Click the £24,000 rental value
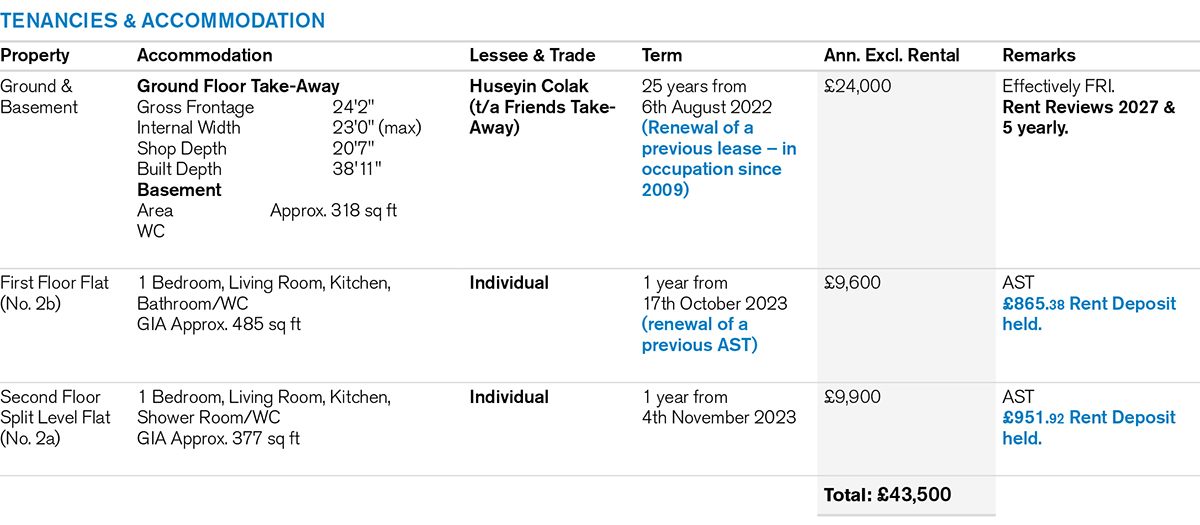 tap(857, 87)
